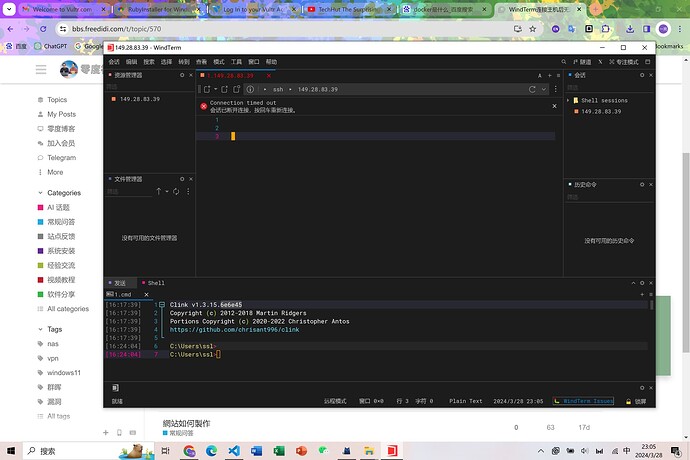This screenshot has width=690, height=460.
Task: Open settings gear of the bottom Shell panel
Action: pos(642,283)
